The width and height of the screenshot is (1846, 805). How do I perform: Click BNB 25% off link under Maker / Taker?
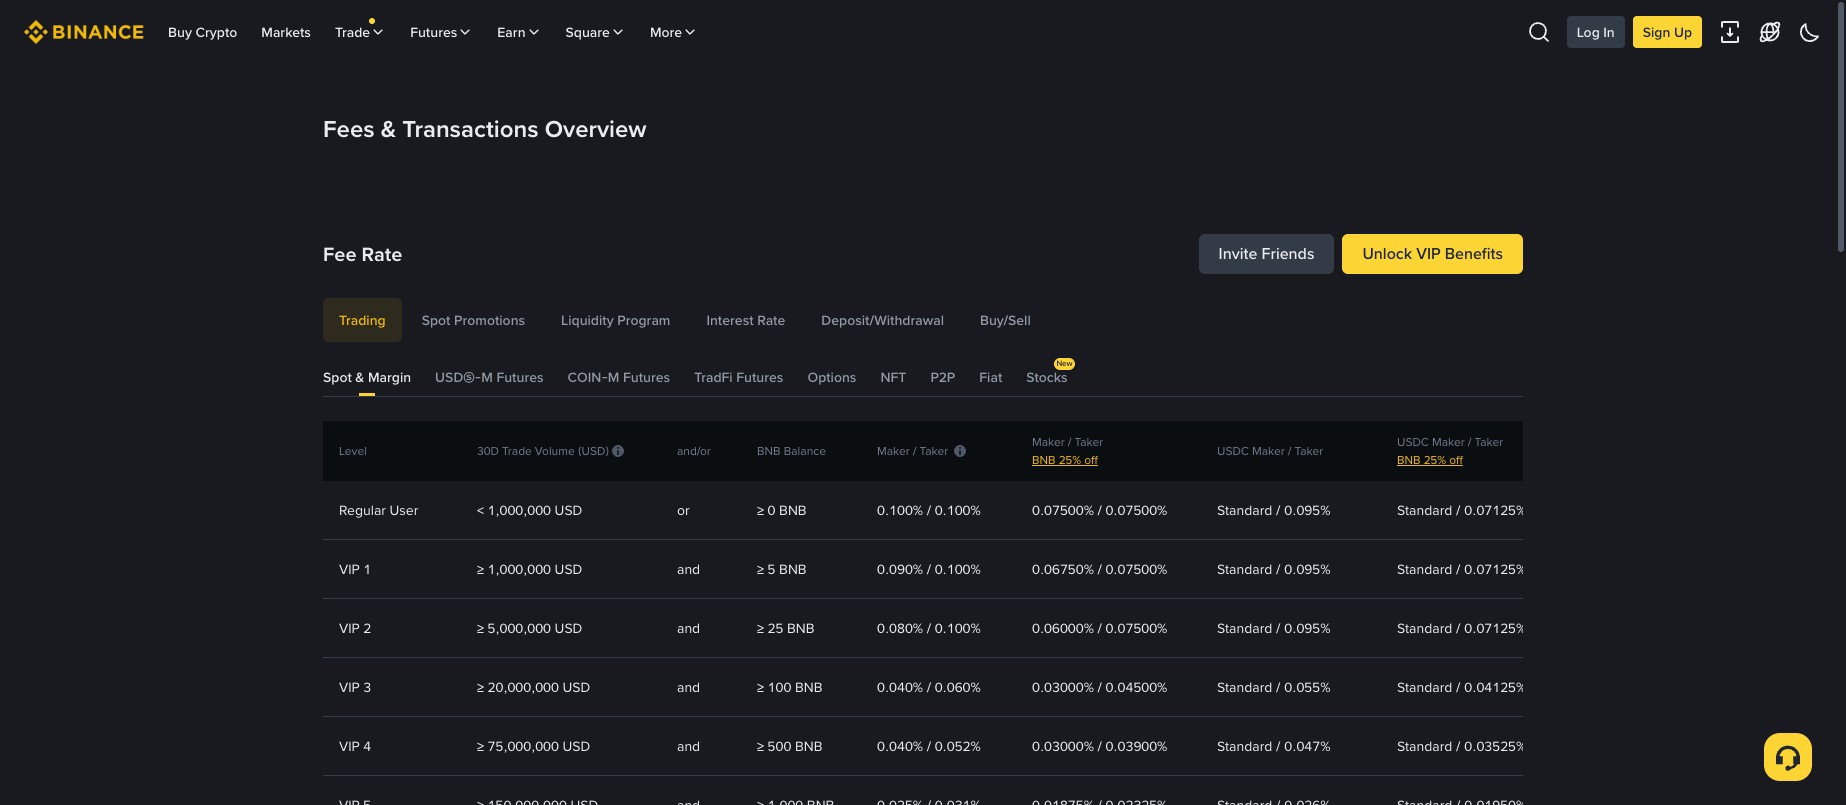pyautogui.click(x=1064, y=460)
